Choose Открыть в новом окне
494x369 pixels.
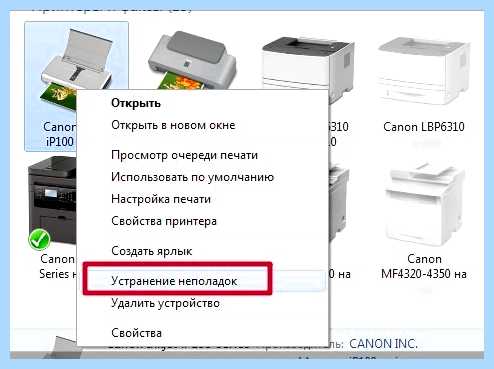[x=173, y=125]
